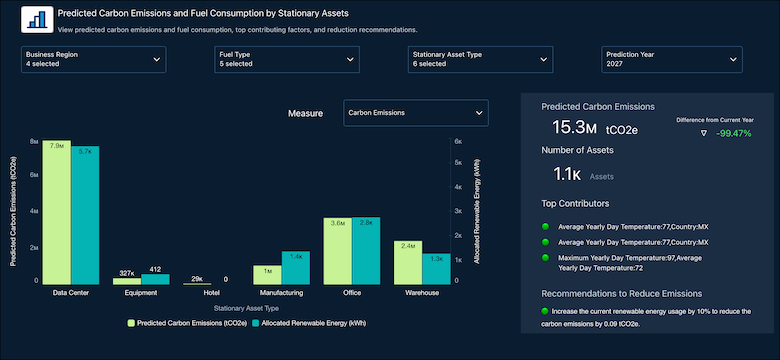Open the Business Region dropdown
This screenshot has height=360, width=780.
94,59
